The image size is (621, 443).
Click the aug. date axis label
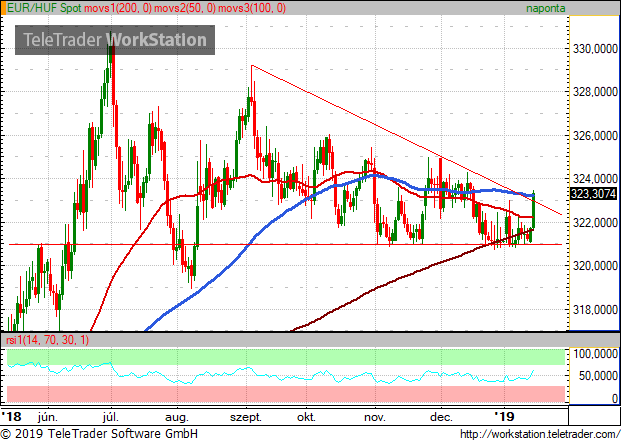pos(177,417)
